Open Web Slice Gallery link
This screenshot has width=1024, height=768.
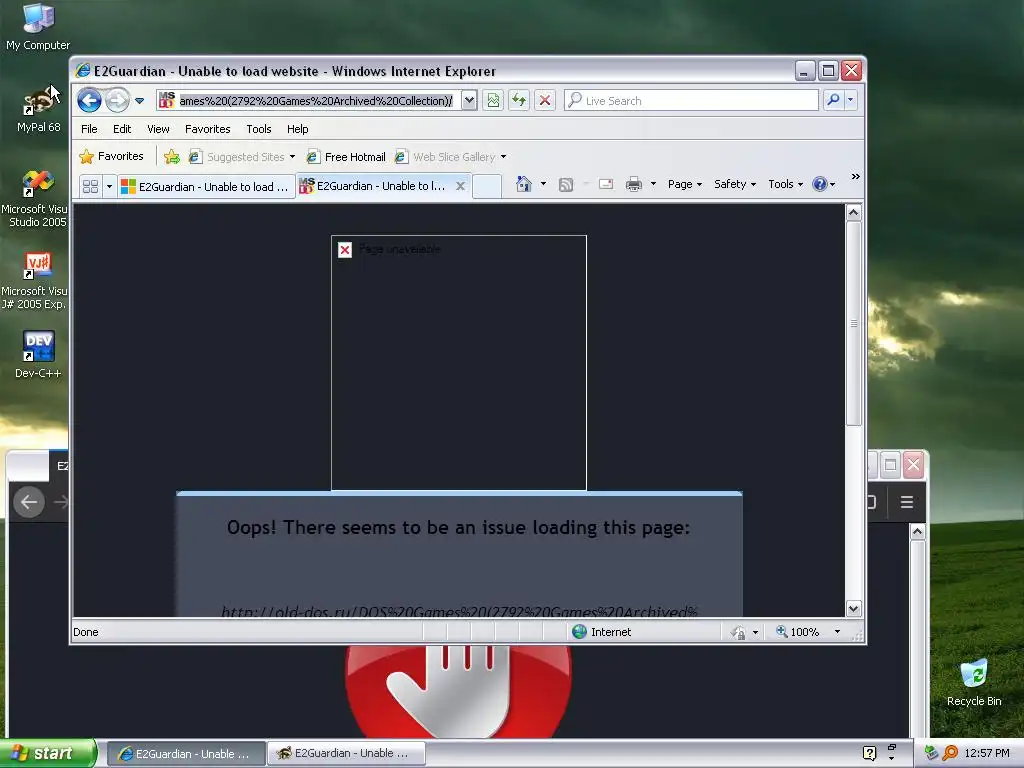445,157
